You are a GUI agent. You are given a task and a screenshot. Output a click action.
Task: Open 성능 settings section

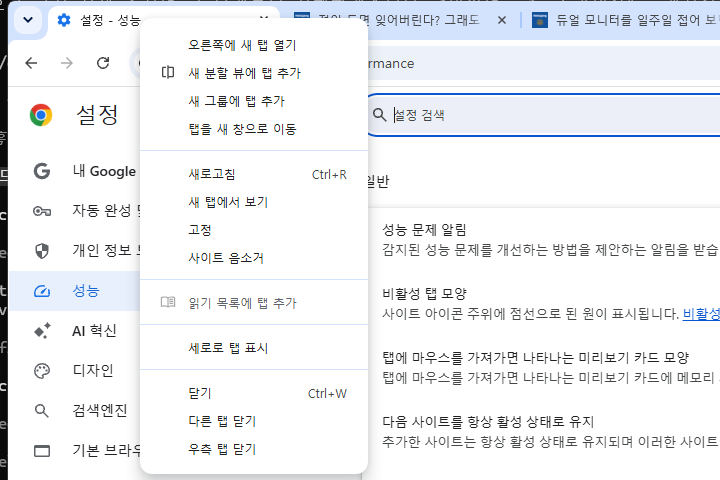(74, 291)
